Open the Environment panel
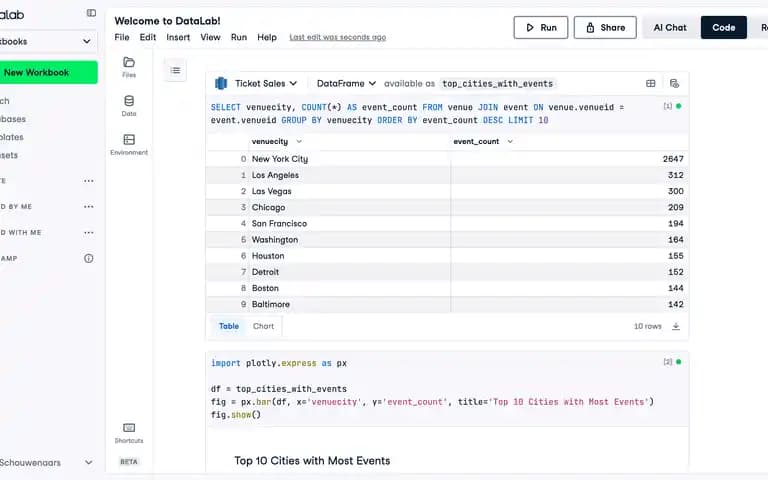 click(x=129, y=144)
